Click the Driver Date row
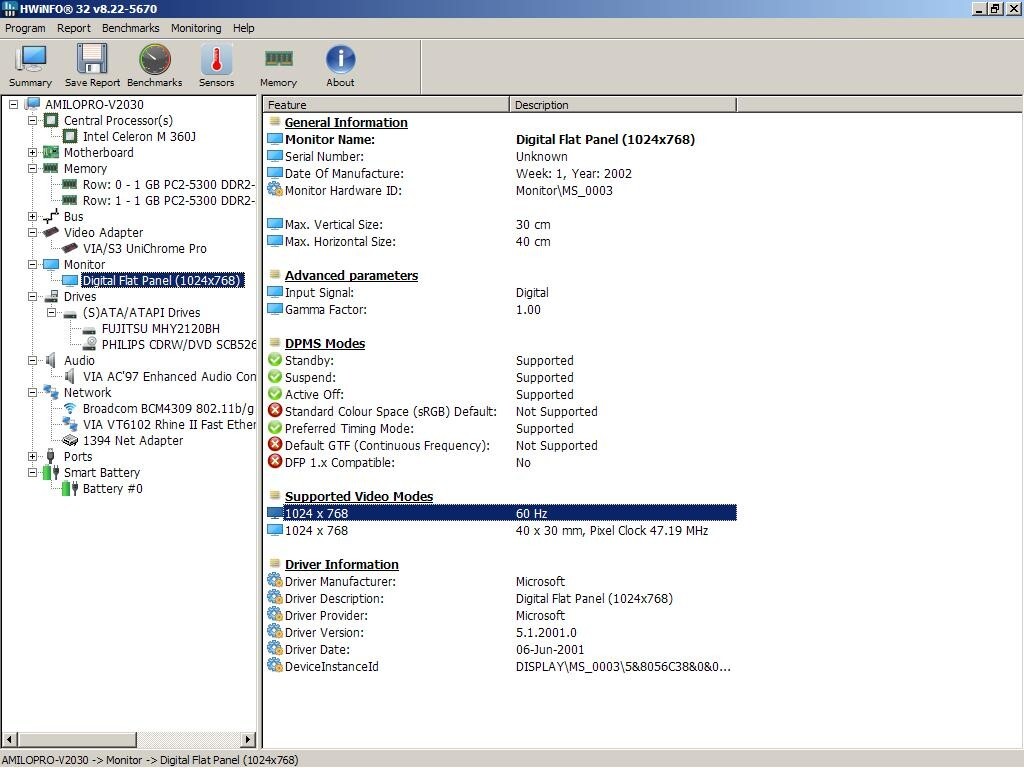1024x768 pixels. [502, 649]
